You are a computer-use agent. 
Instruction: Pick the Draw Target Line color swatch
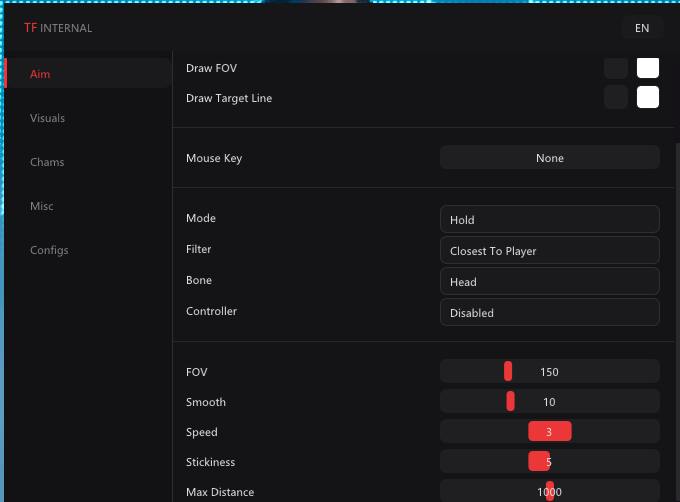(x=648, y=97)
